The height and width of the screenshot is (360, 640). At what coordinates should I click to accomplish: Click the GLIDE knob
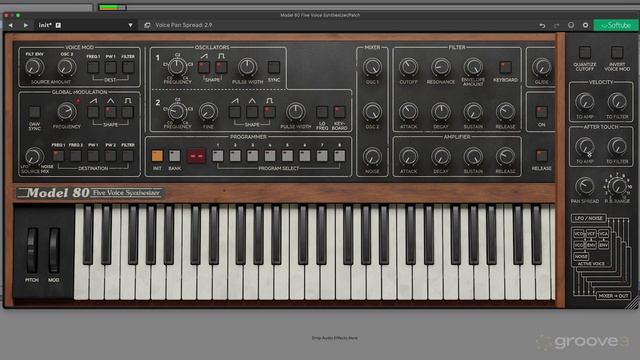click(542, 67)
